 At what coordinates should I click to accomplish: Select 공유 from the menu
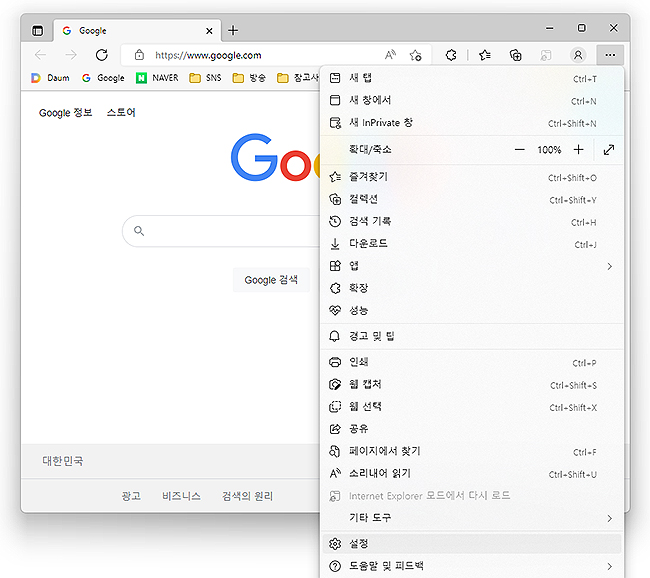472,429
